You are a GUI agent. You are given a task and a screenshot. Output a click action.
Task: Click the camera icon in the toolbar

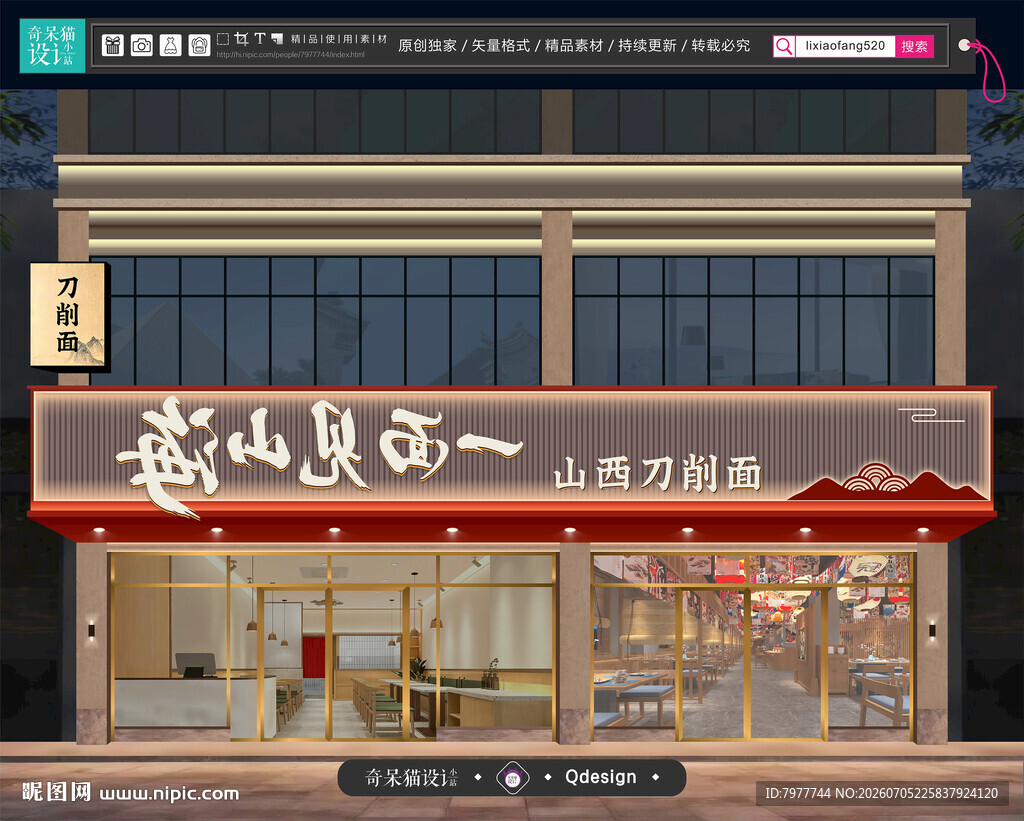tap(142, 45)
